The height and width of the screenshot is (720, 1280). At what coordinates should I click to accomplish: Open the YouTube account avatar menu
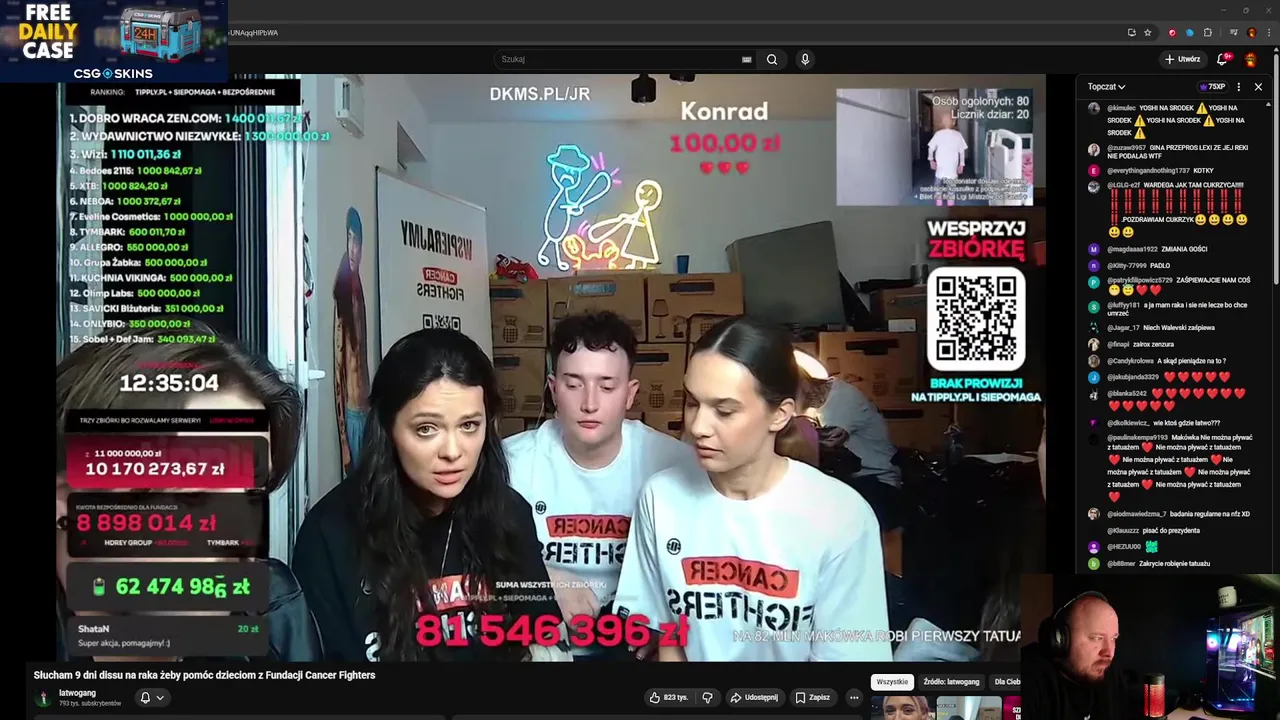point(1251,59)
